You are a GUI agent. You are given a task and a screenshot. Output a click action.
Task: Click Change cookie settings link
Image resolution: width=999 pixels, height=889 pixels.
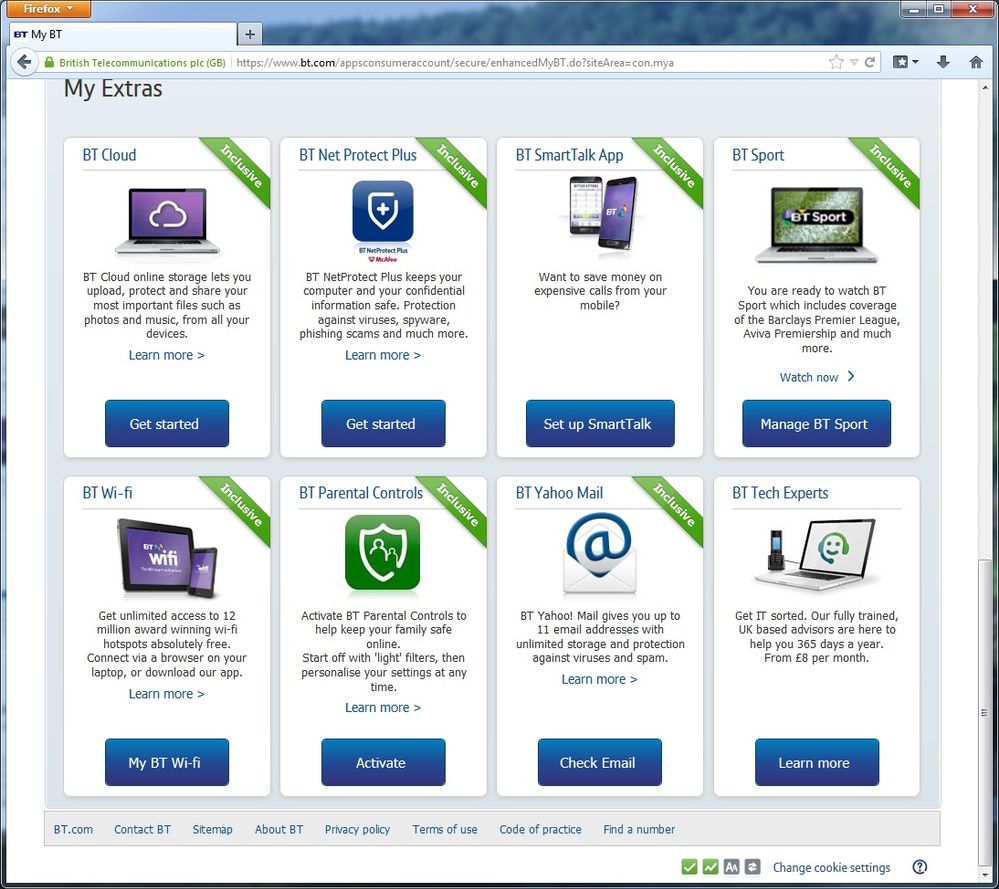831,867
